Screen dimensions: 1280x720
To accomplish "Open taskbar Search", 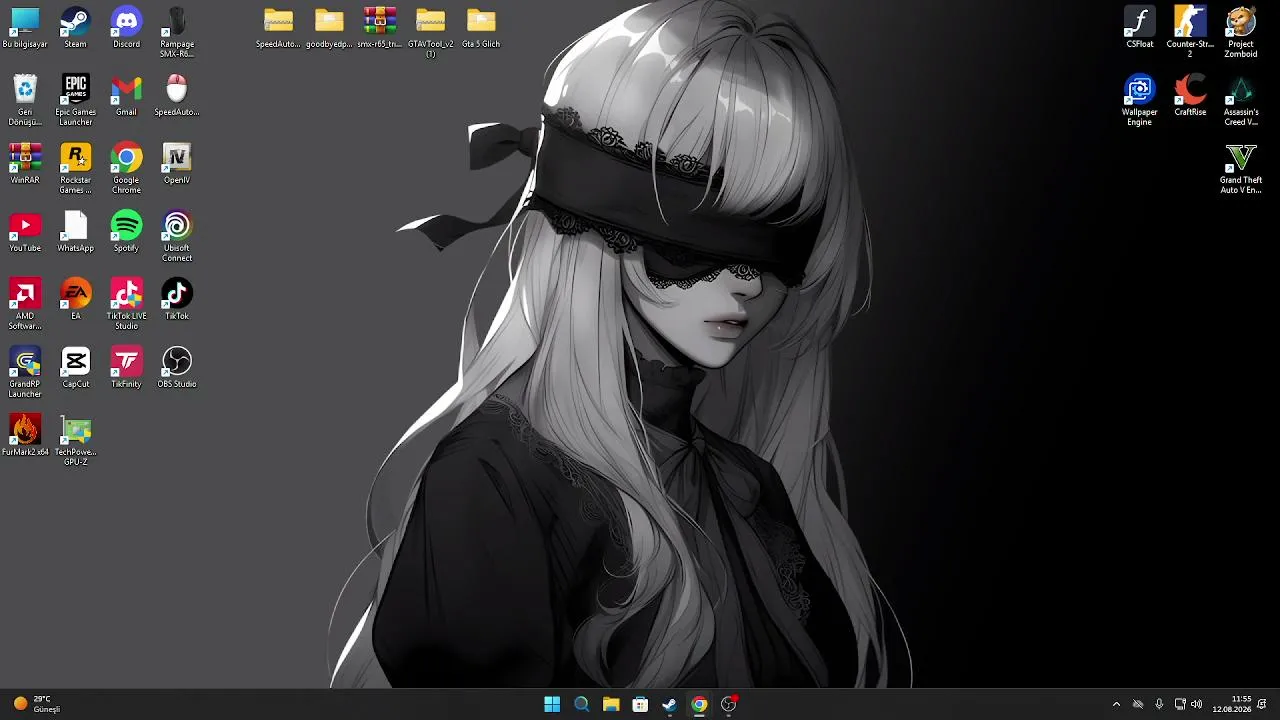I will 581,704.
